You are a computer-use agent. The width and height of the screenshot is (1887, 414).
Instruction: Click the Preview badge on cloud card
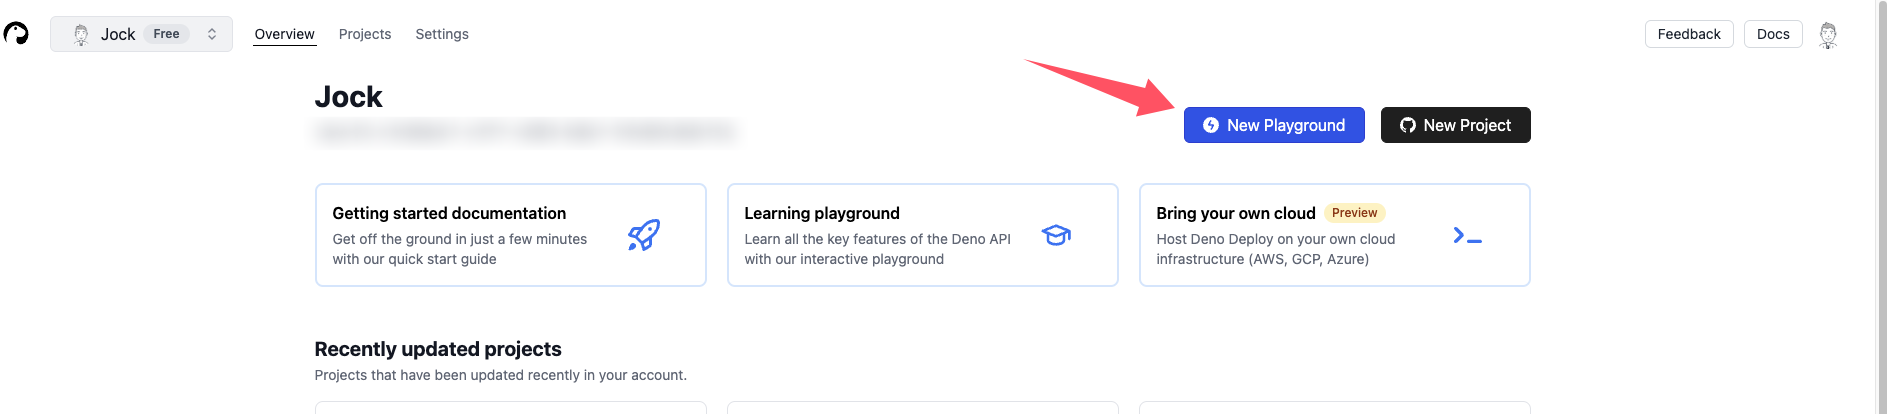[x=1354, y=213]
